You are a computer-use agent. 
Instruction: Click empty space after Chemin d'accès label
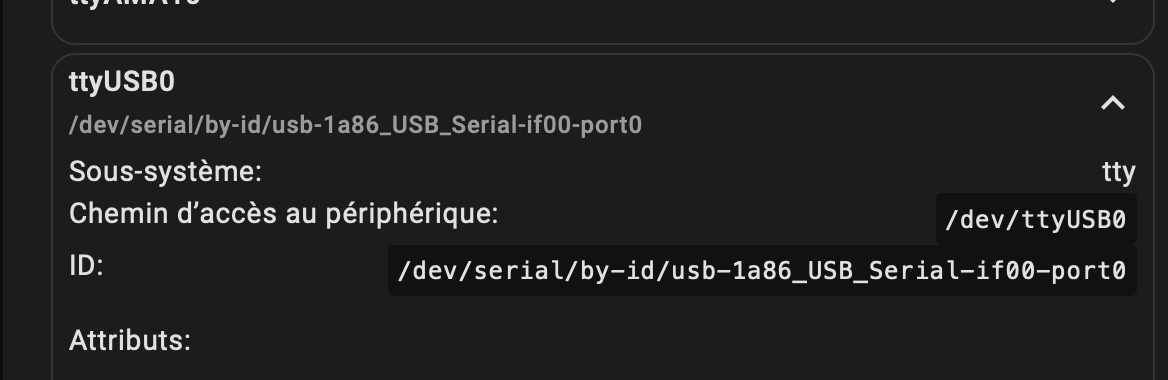point(717,215)
